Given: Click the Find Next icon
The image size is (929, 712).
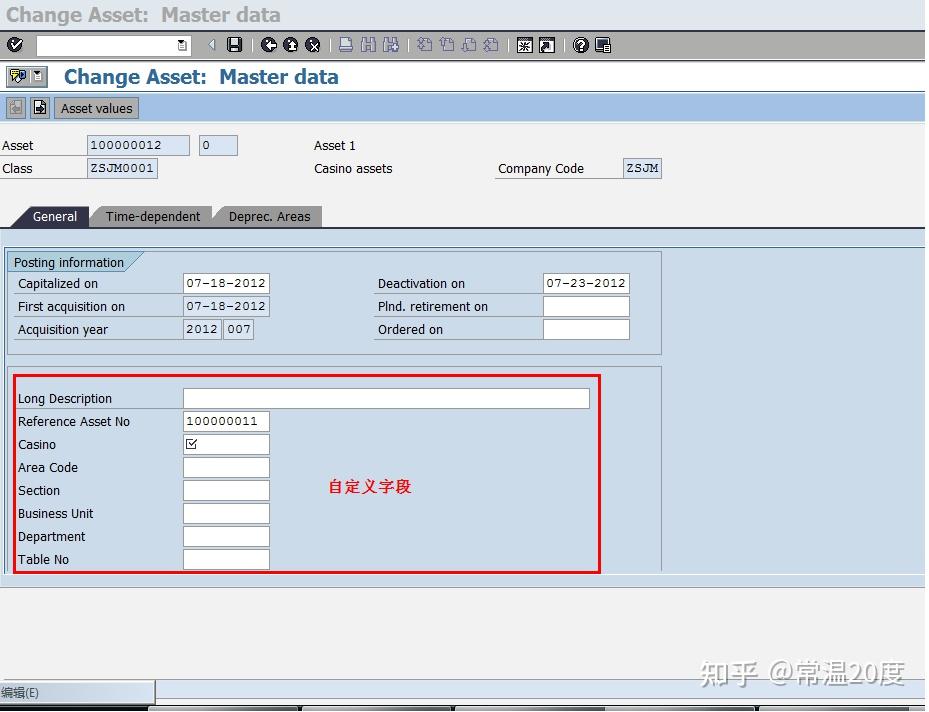Looking at the screenshot, I should click(392, 45).
